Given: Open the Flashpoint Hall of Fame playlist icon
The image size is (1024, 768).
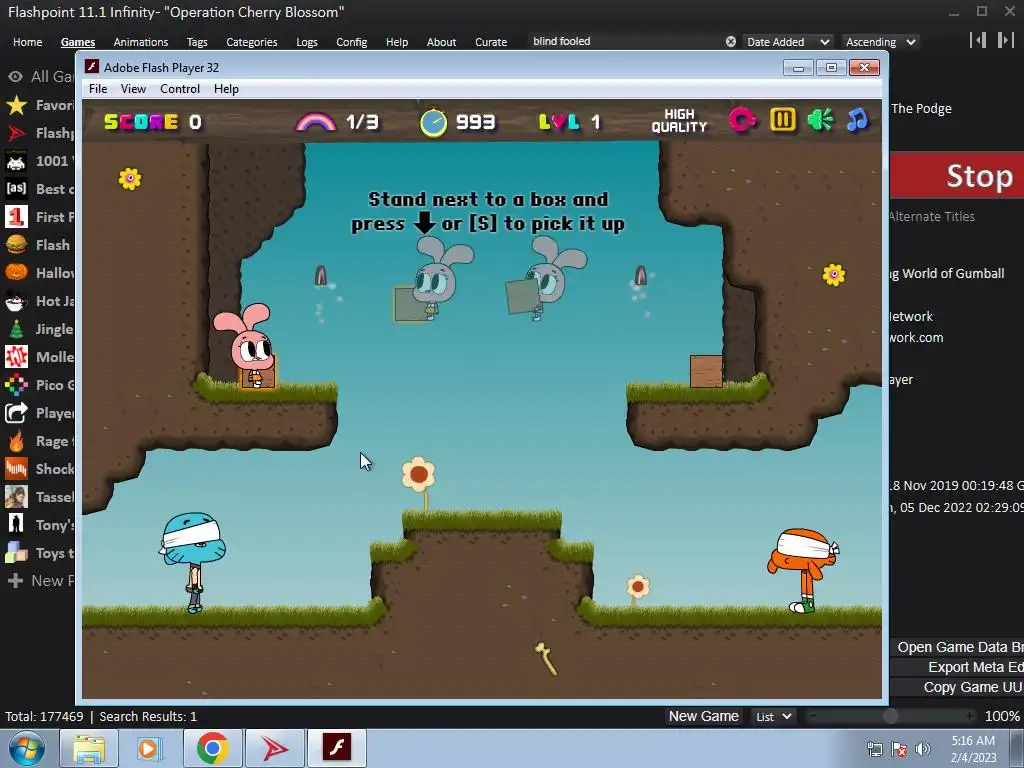Looking at the screenshot, I should (16, 133).
